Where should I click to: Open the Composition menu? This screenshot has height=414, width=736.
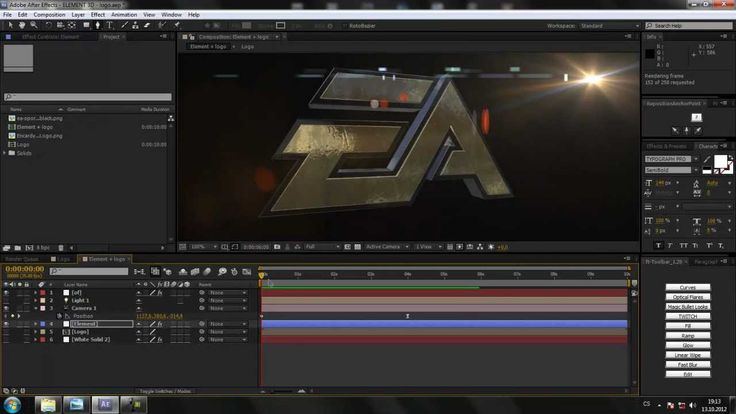(x=49, y=15)
